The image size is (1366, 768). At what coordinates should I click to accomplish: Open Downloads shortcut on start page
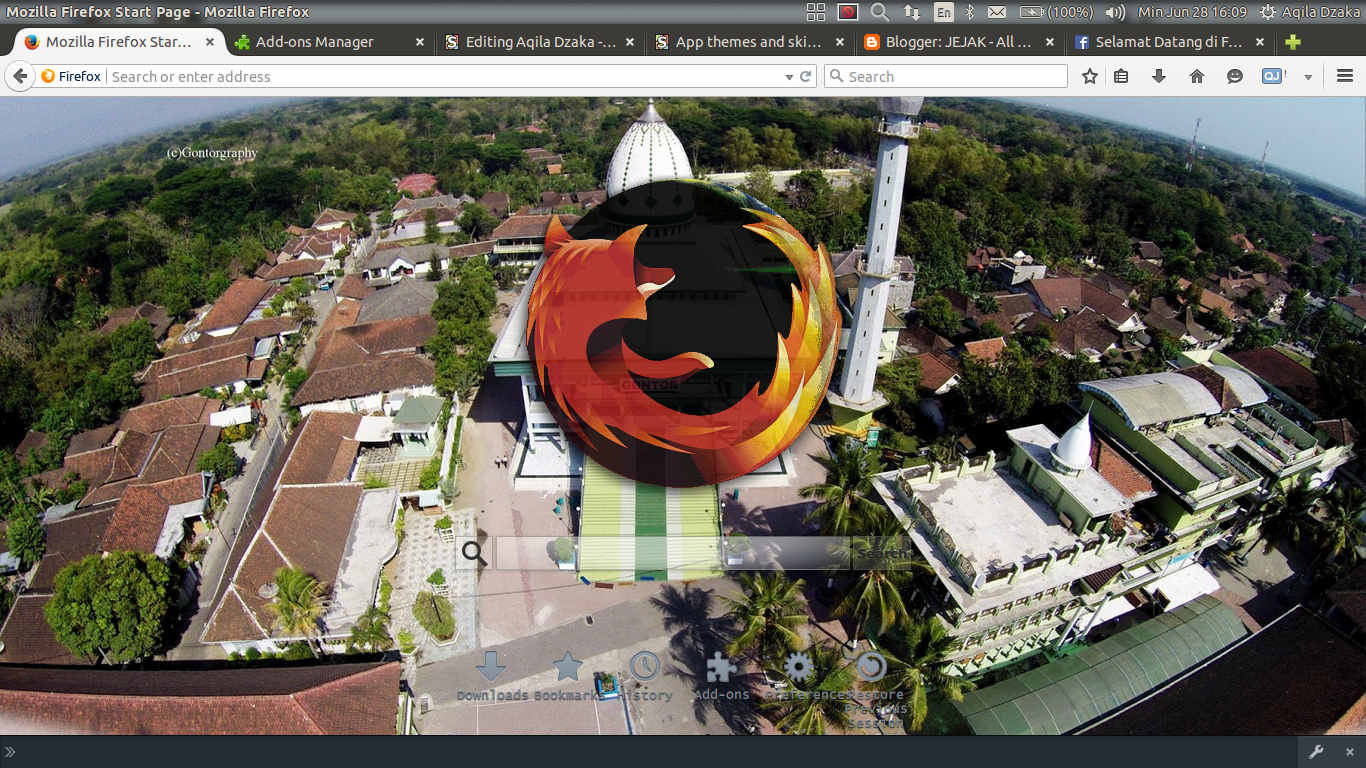pos(491,677)
